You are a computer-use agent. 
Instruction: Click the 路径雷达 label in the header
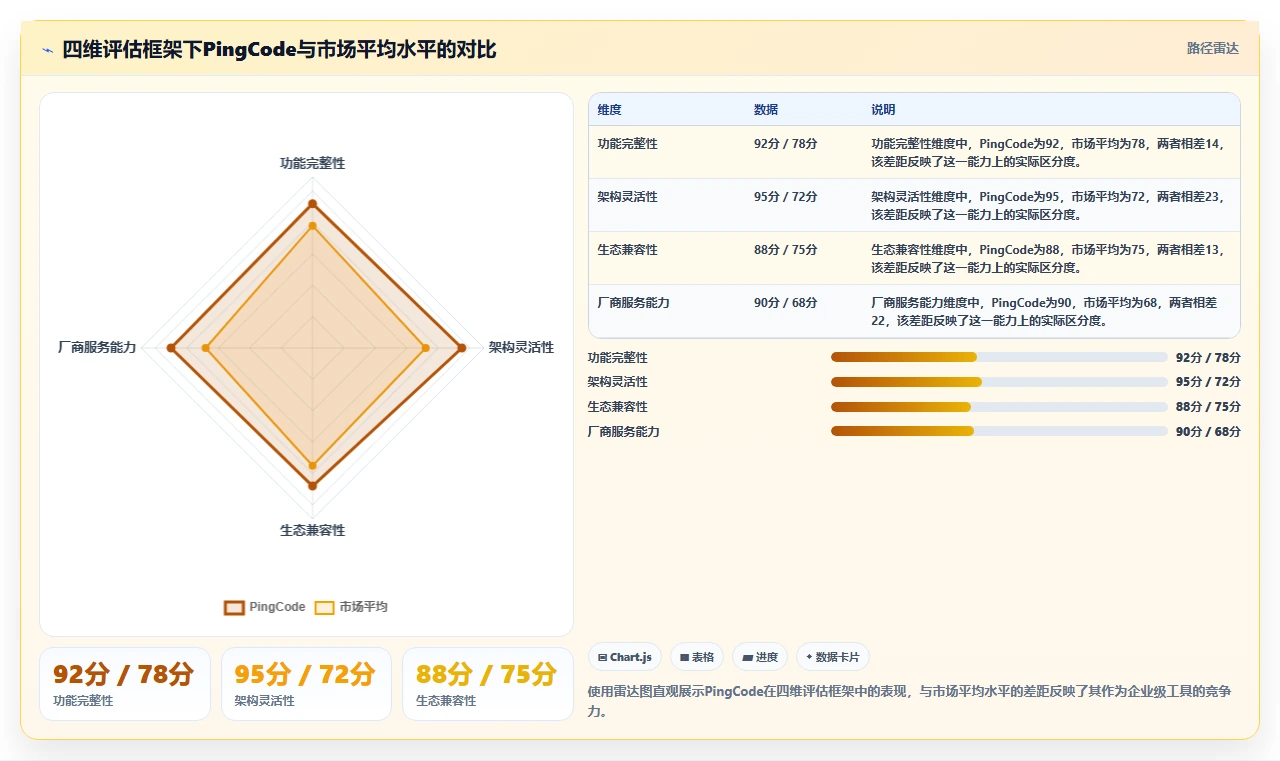click(x=1212, y=48)
